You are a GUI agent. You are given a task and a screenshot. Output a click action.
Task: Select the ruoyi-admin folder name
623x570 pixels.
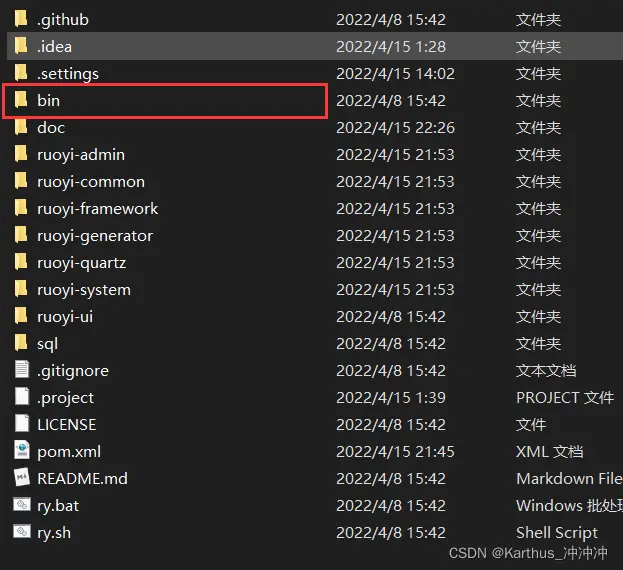pos(81,154)
